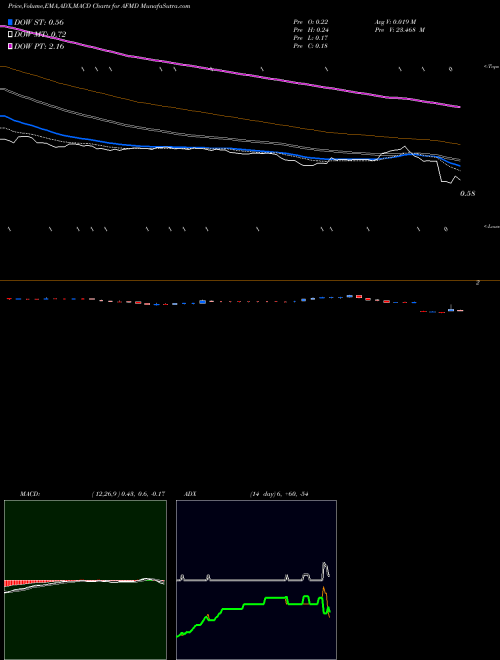The height and width of the screenshot is (660, 500).
Task: Click the 'Pre L: 0.17' low value
Action: coord(311,38)
